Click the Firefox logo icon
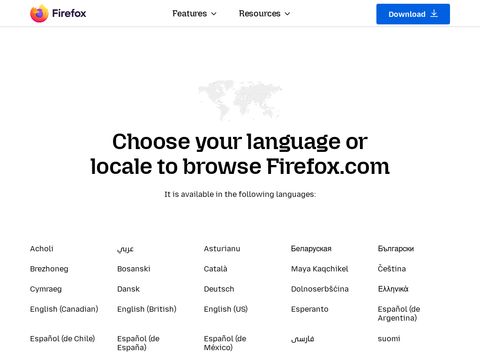Screen dimensions: 480x360 [x=39, y=13]
